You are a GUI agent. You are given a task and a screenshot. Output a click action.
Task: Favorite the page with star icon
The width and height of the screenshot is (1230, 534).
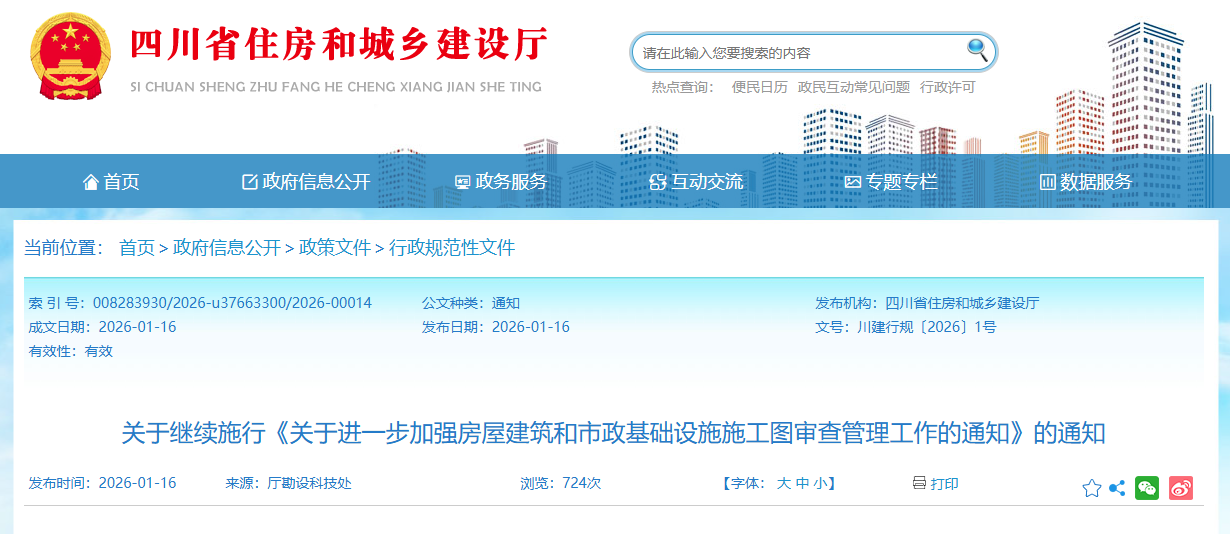[x=1091, y=488]
